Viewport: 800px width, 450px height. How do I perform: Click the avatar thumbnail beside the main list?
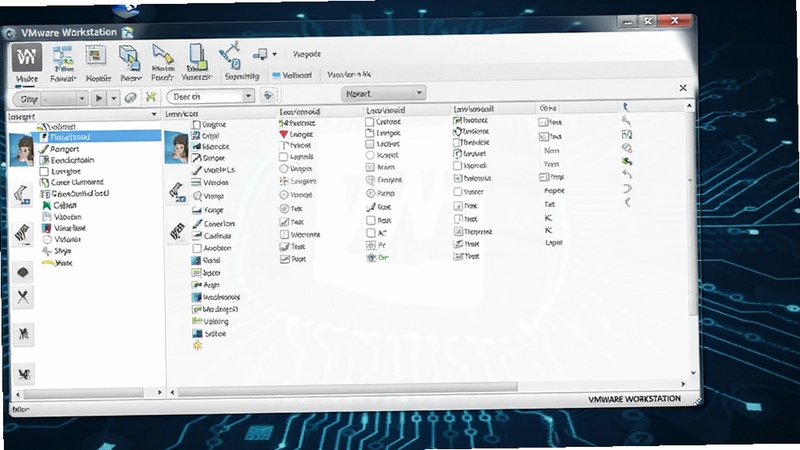point(177,147)
